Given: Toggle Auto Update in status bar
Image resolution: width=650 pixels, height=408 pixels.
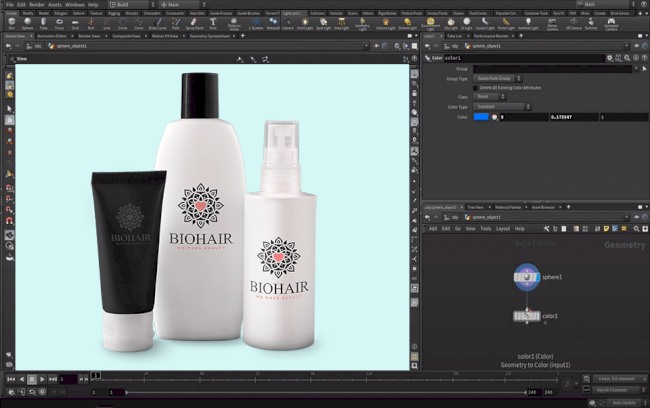Looking at the screenshot, I should (x=623, y=403).
